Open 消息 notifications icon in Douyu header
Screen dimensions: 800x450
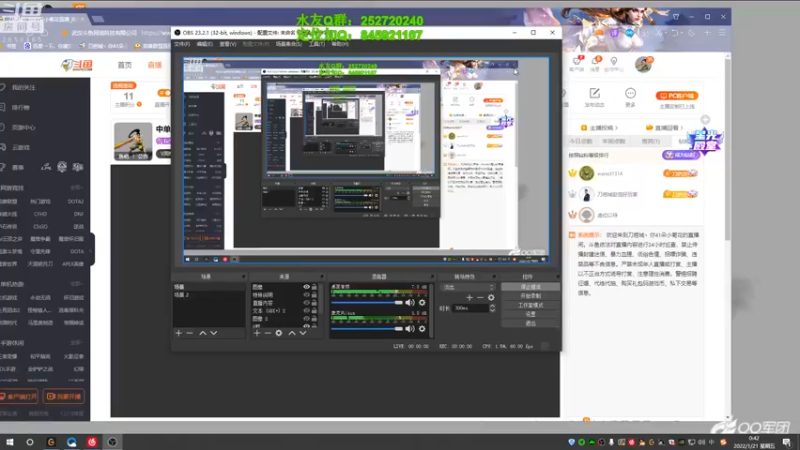(x=596, y=61)
